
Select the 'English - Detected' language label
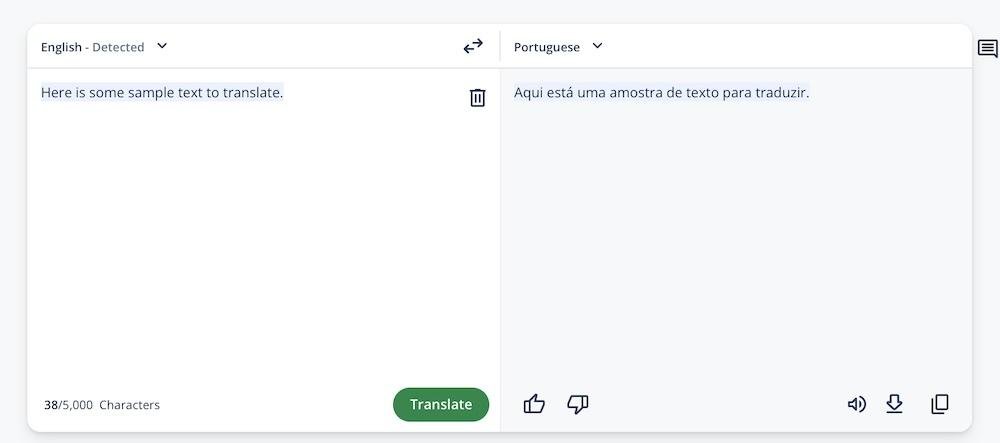click(92, 47)
